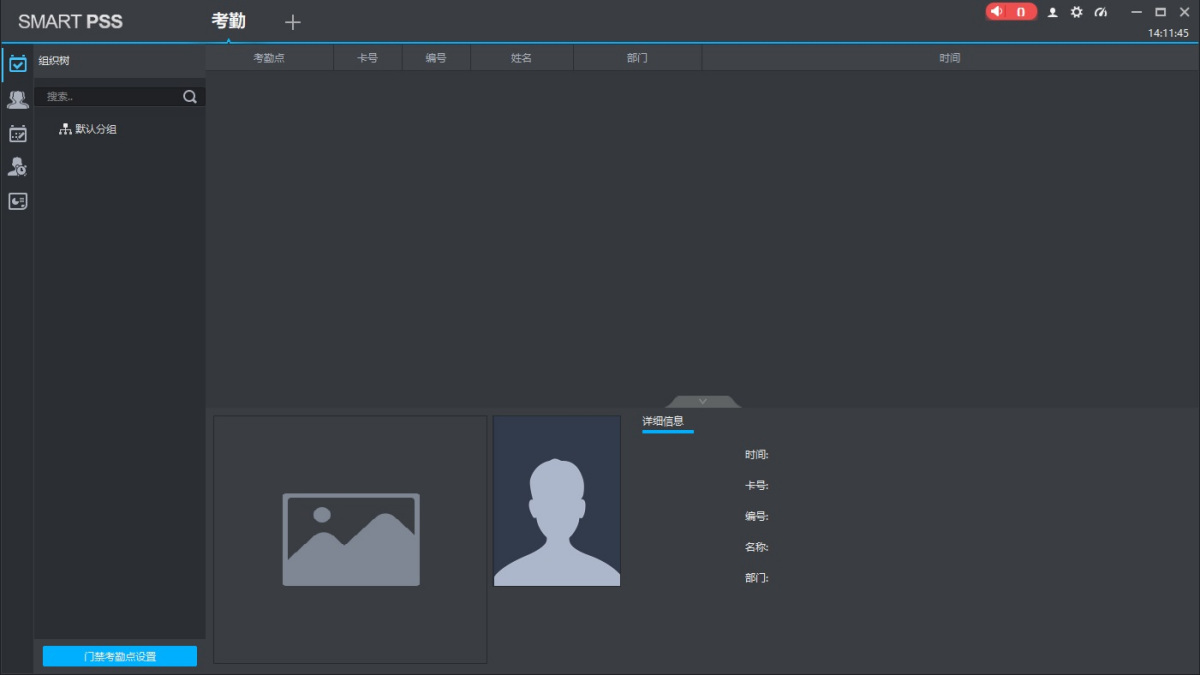This screenshot has height=675, width=1200.
Task: Click into the 搜索 input field
Action: pos(108,97)
